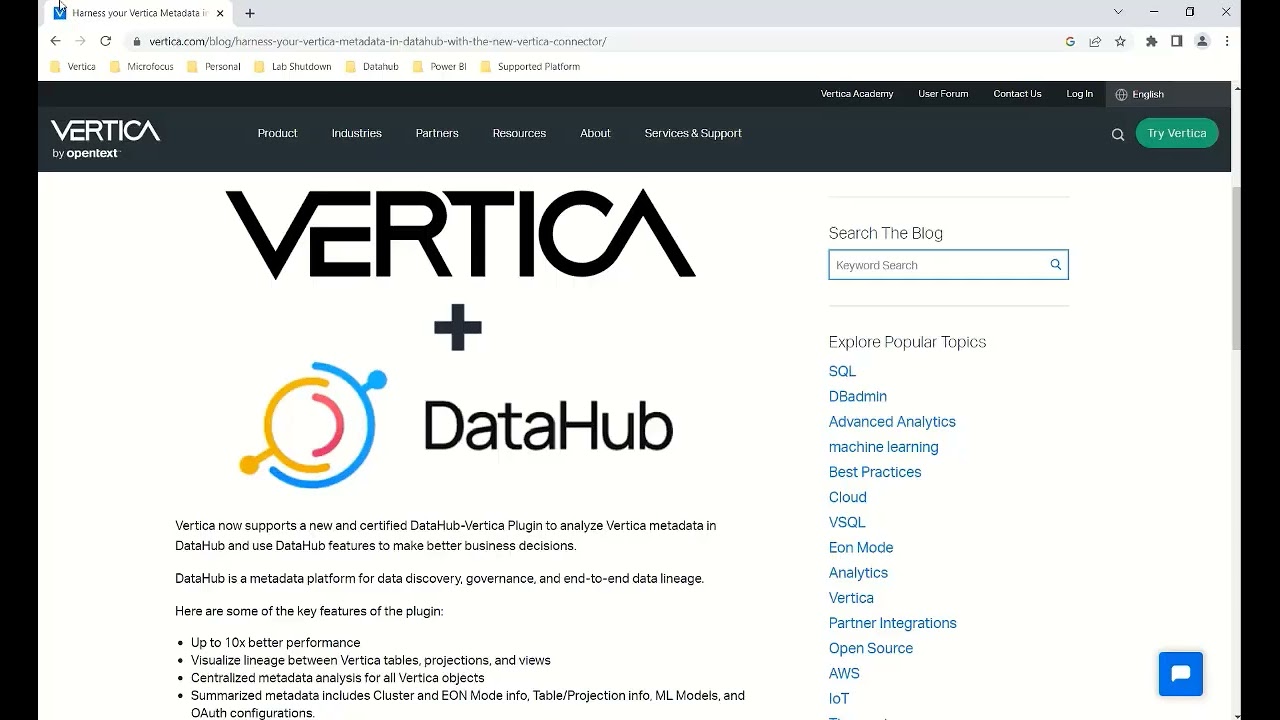Open the Resources menu
Screen dimensions: 1280x720
(x=519, y=133)
